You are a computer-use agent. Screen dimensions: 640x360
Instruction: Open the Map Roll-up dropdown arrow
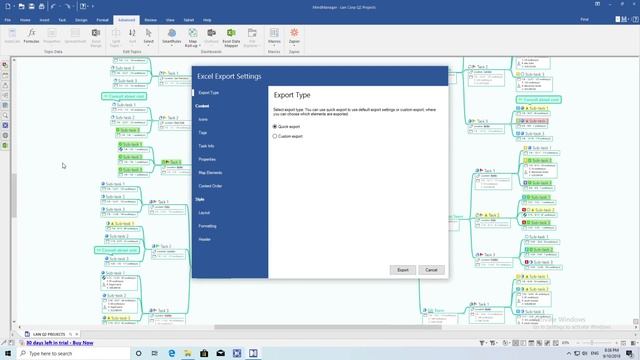pos(200,46)
